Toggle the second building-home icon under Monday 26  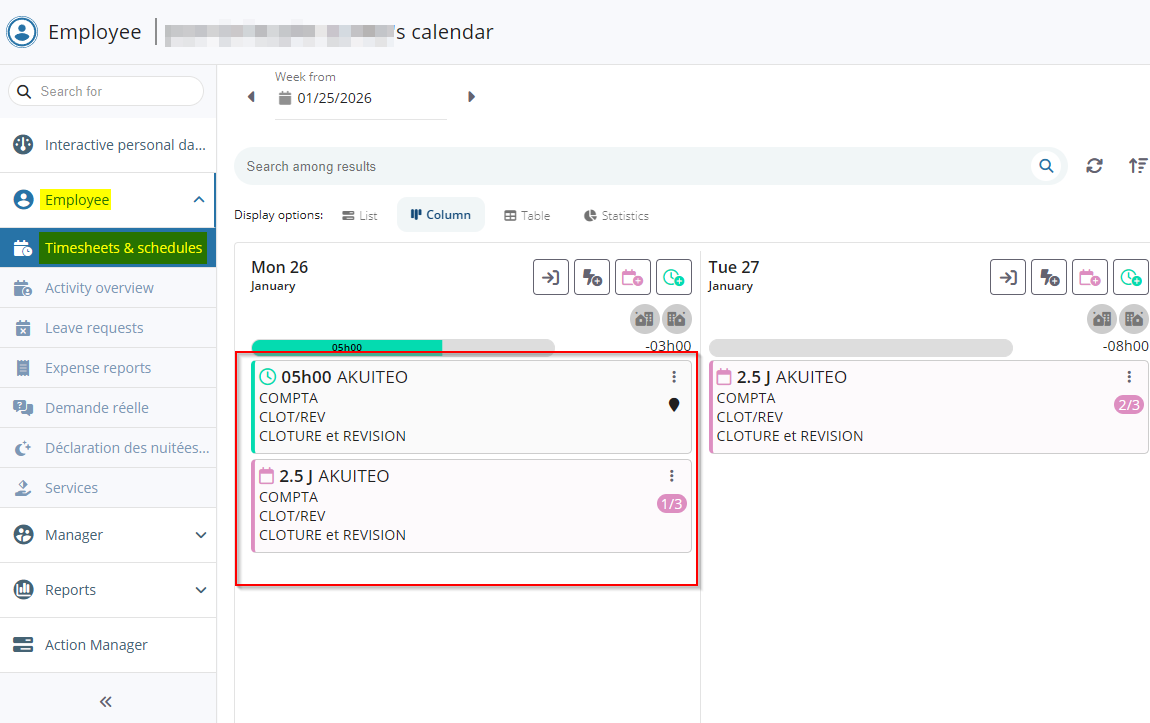point(677,319)
